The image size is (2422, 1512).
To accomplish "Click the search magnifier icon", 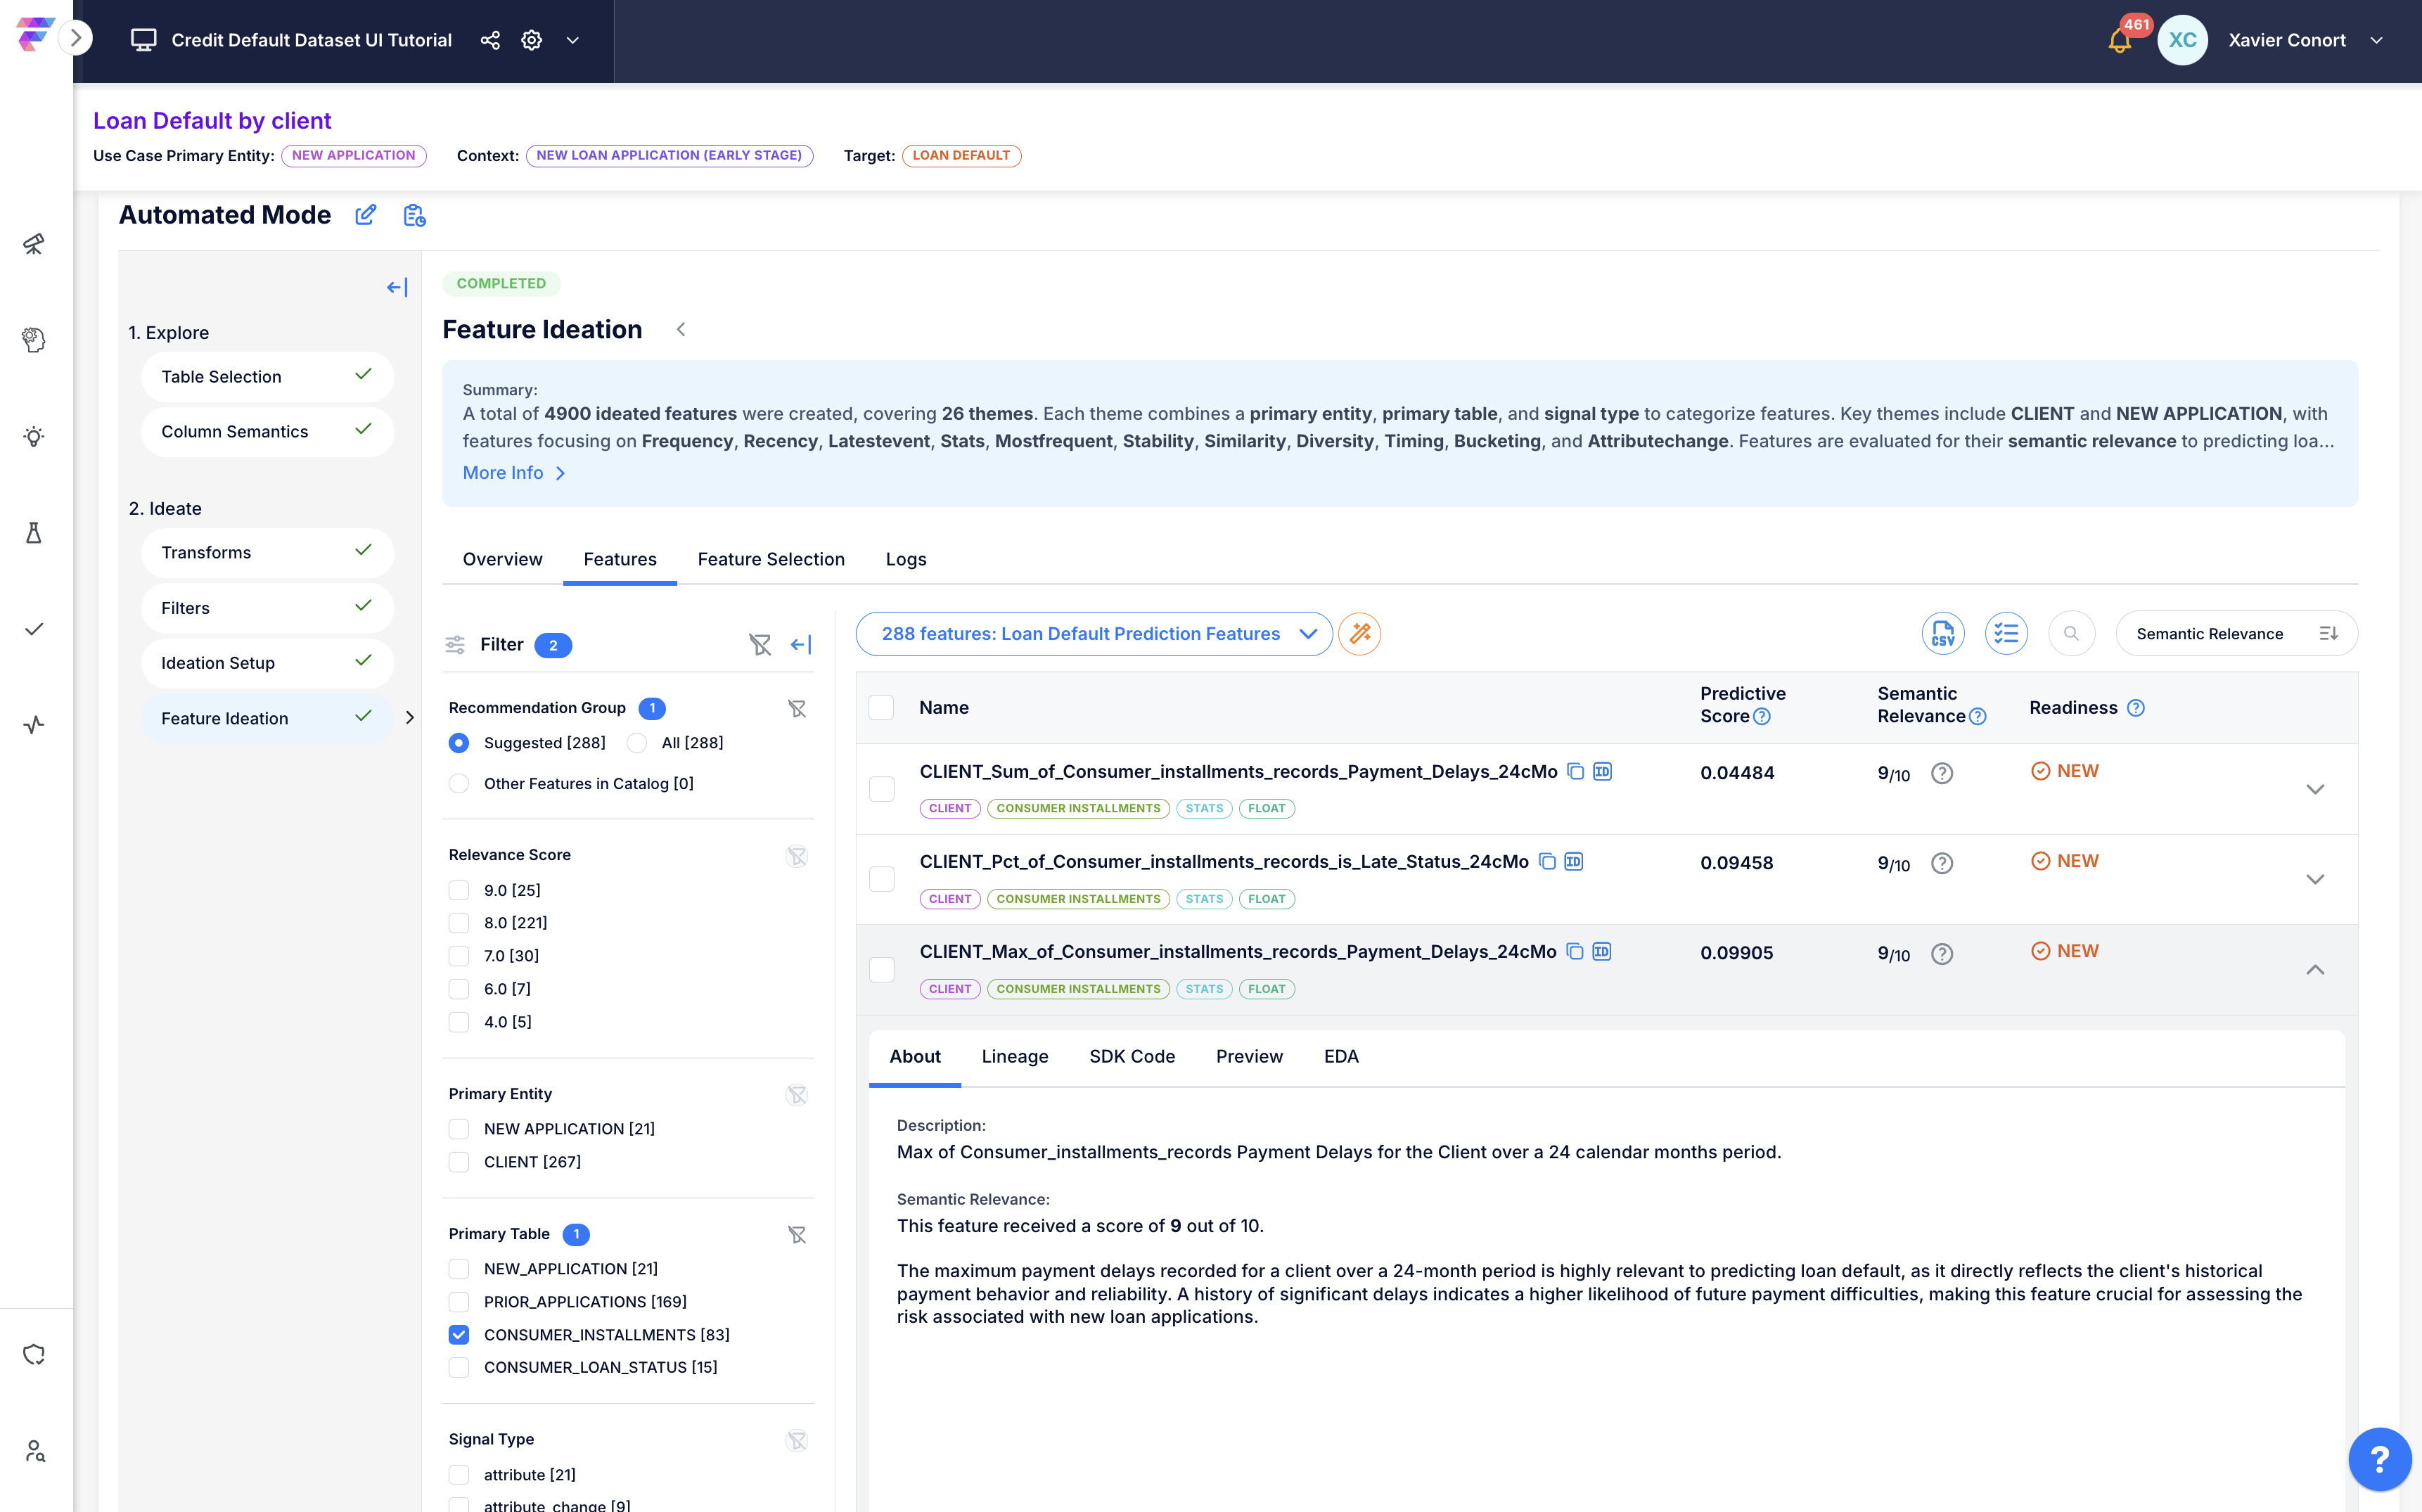I will click(2071, 634).
